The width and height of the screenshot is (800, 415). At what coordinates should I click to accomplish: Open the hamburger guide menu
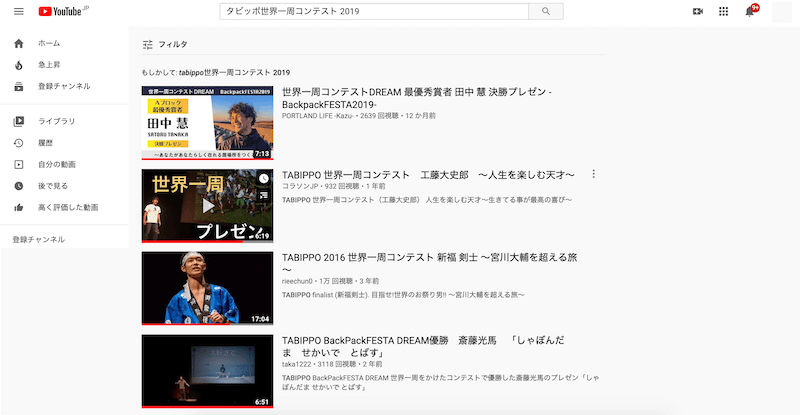[19, 11]
